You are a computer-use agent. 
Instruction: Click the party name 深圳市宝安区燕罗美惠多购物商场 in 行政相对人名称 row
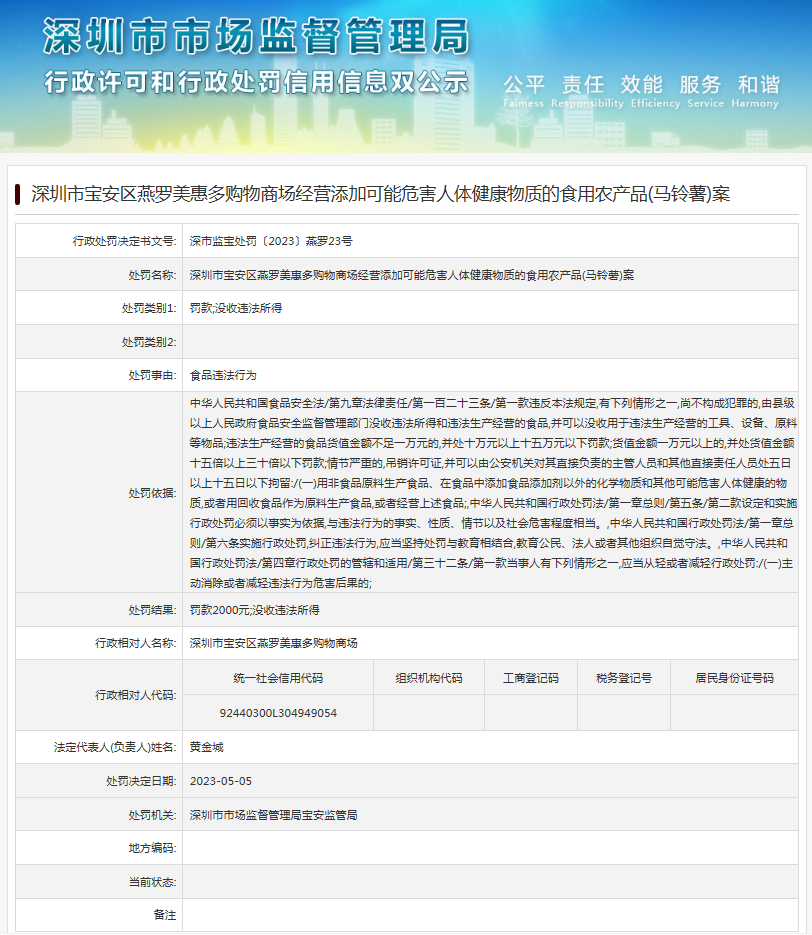click(x=274, y=643)
